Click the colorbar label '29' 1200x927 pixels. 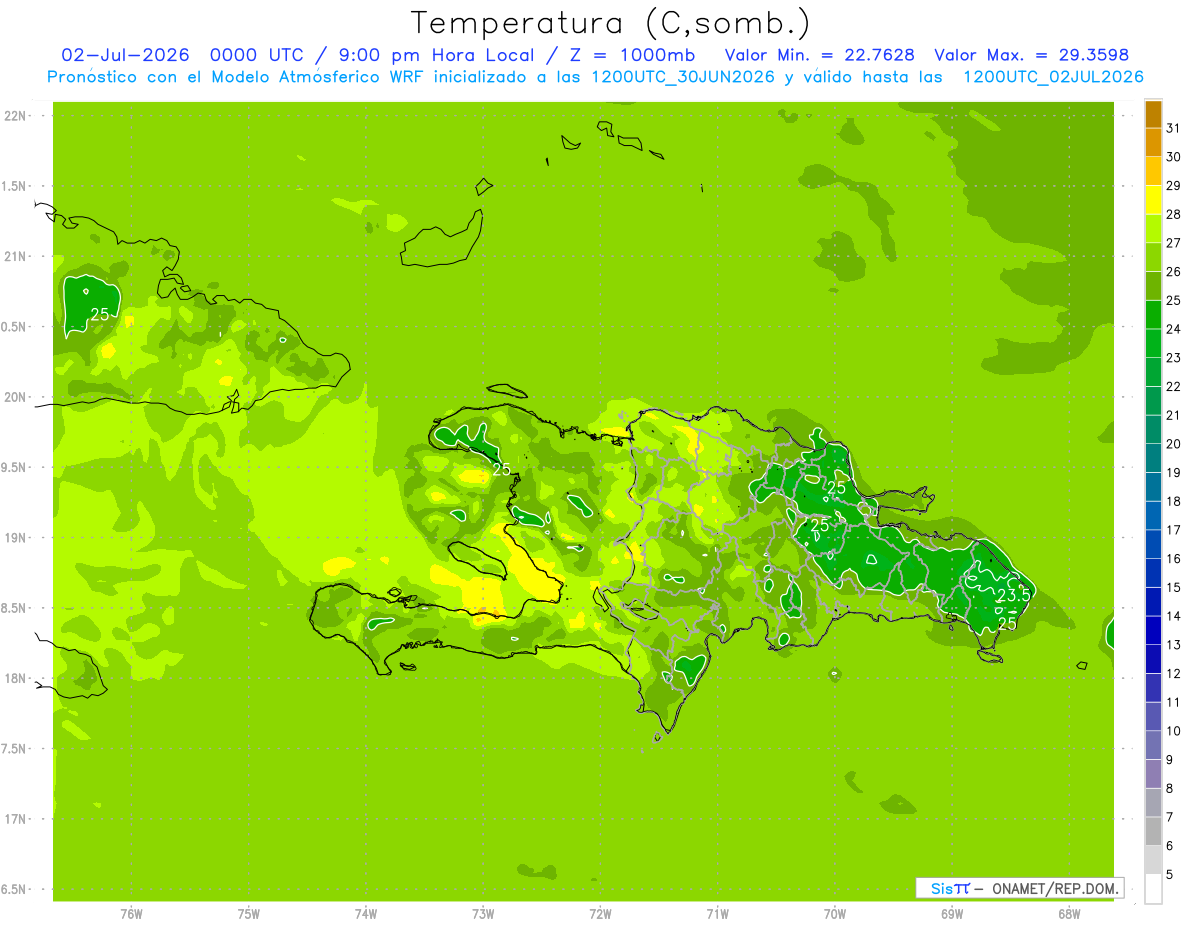click(x=1174, y=186)
